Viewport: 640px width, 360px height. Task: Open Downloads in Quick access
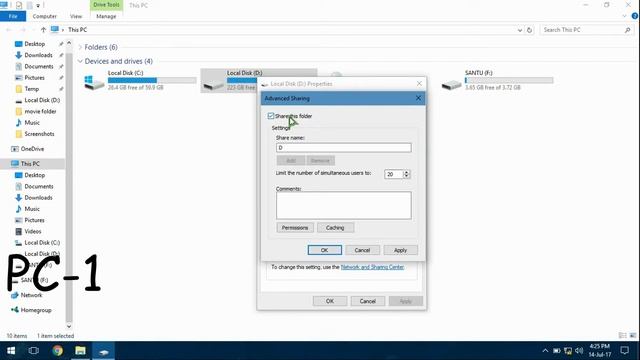pos(38,55)
